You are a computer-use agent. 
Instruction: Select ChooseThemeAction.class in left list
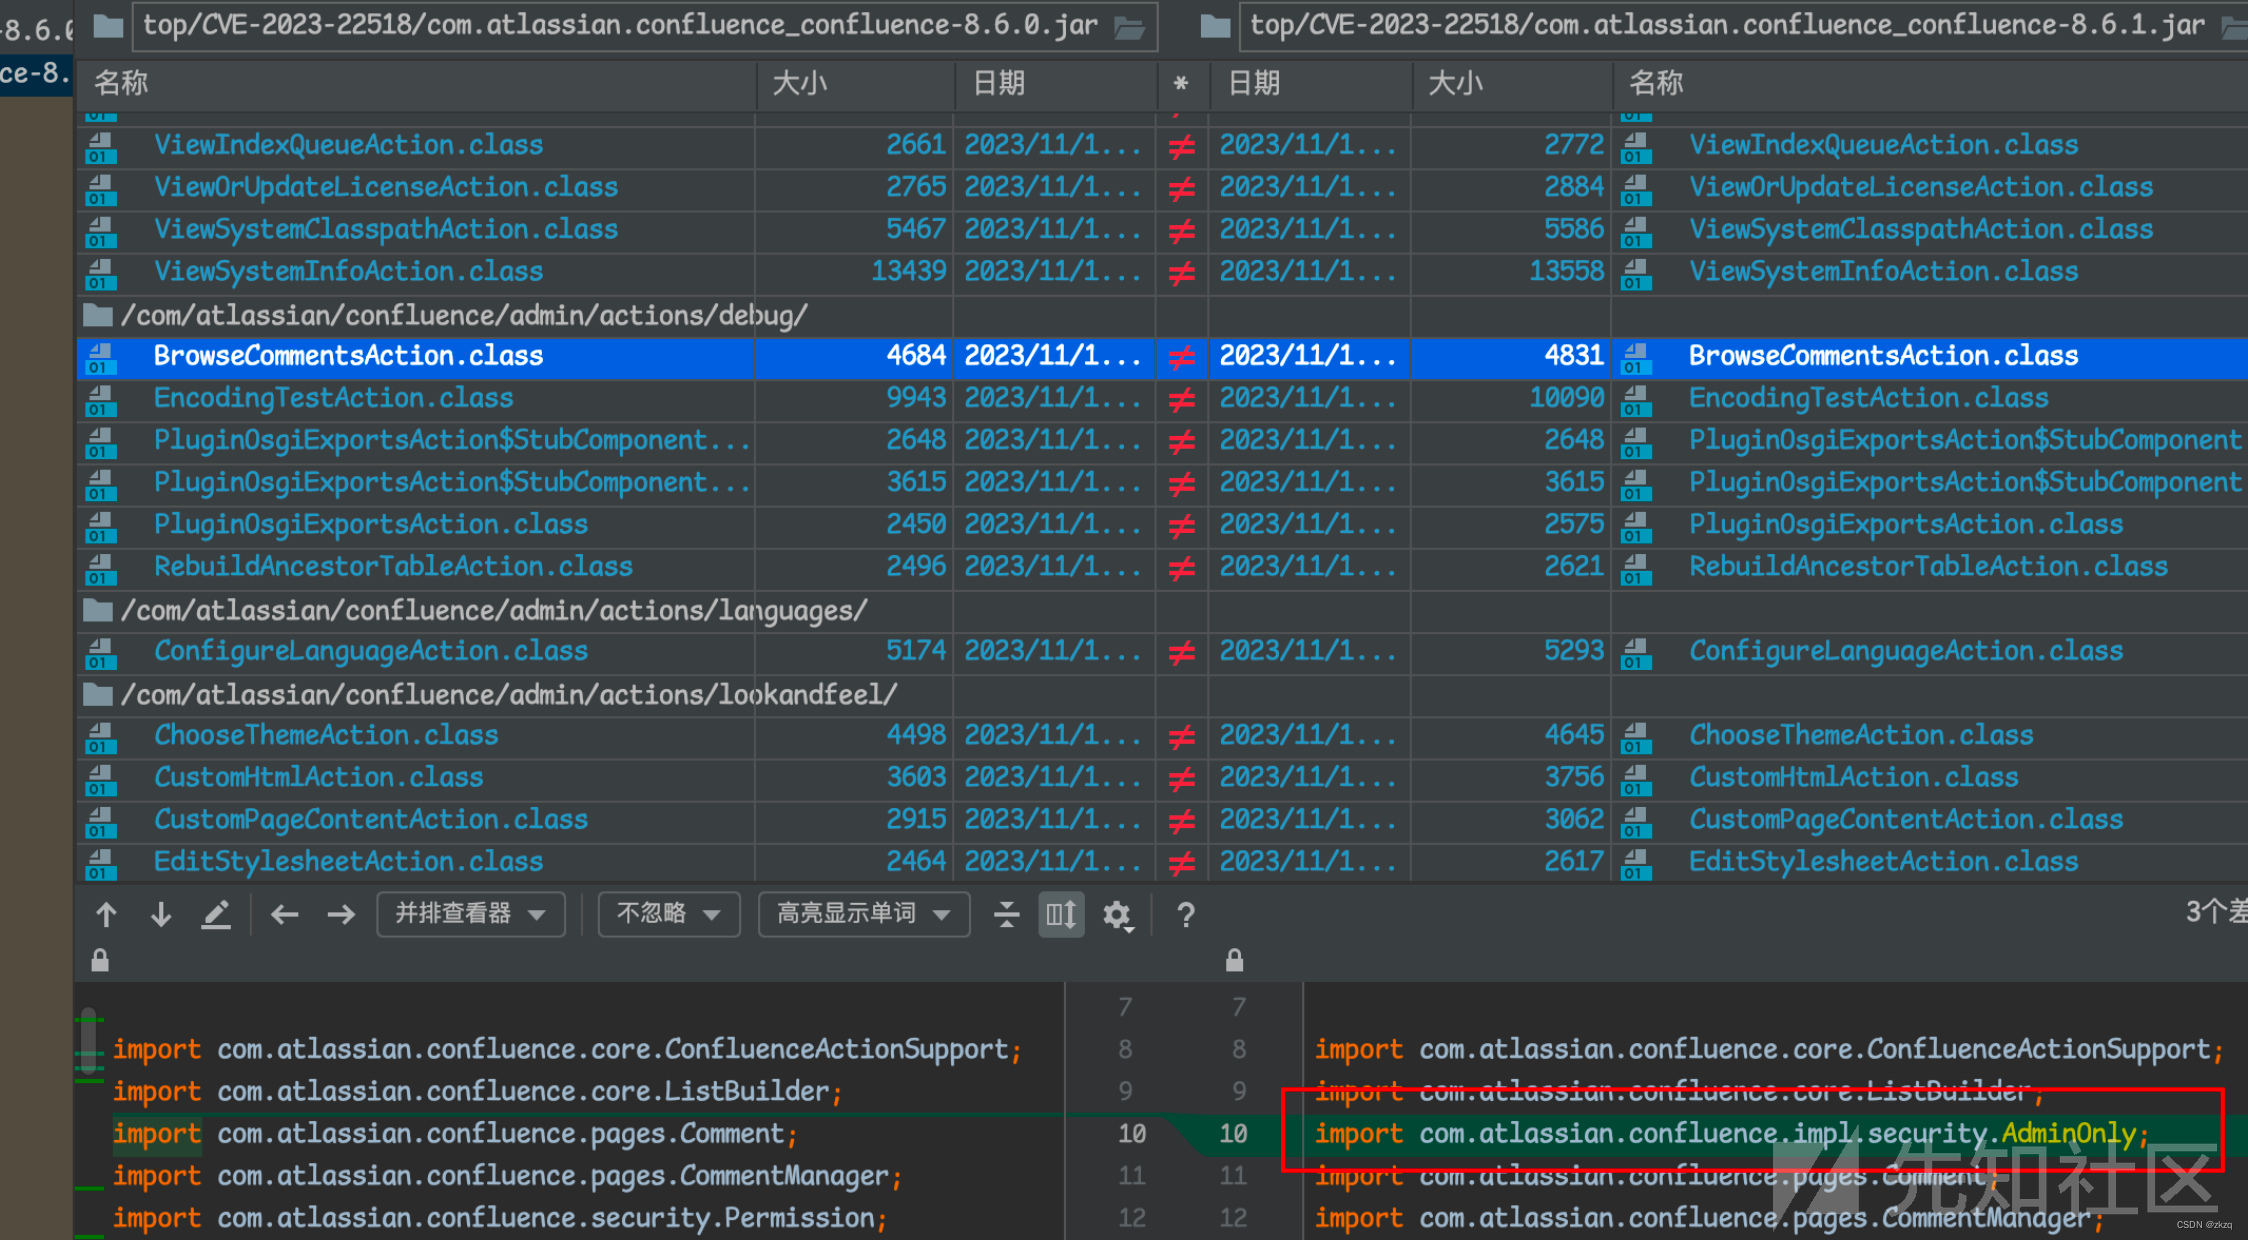tap(326, 735)
